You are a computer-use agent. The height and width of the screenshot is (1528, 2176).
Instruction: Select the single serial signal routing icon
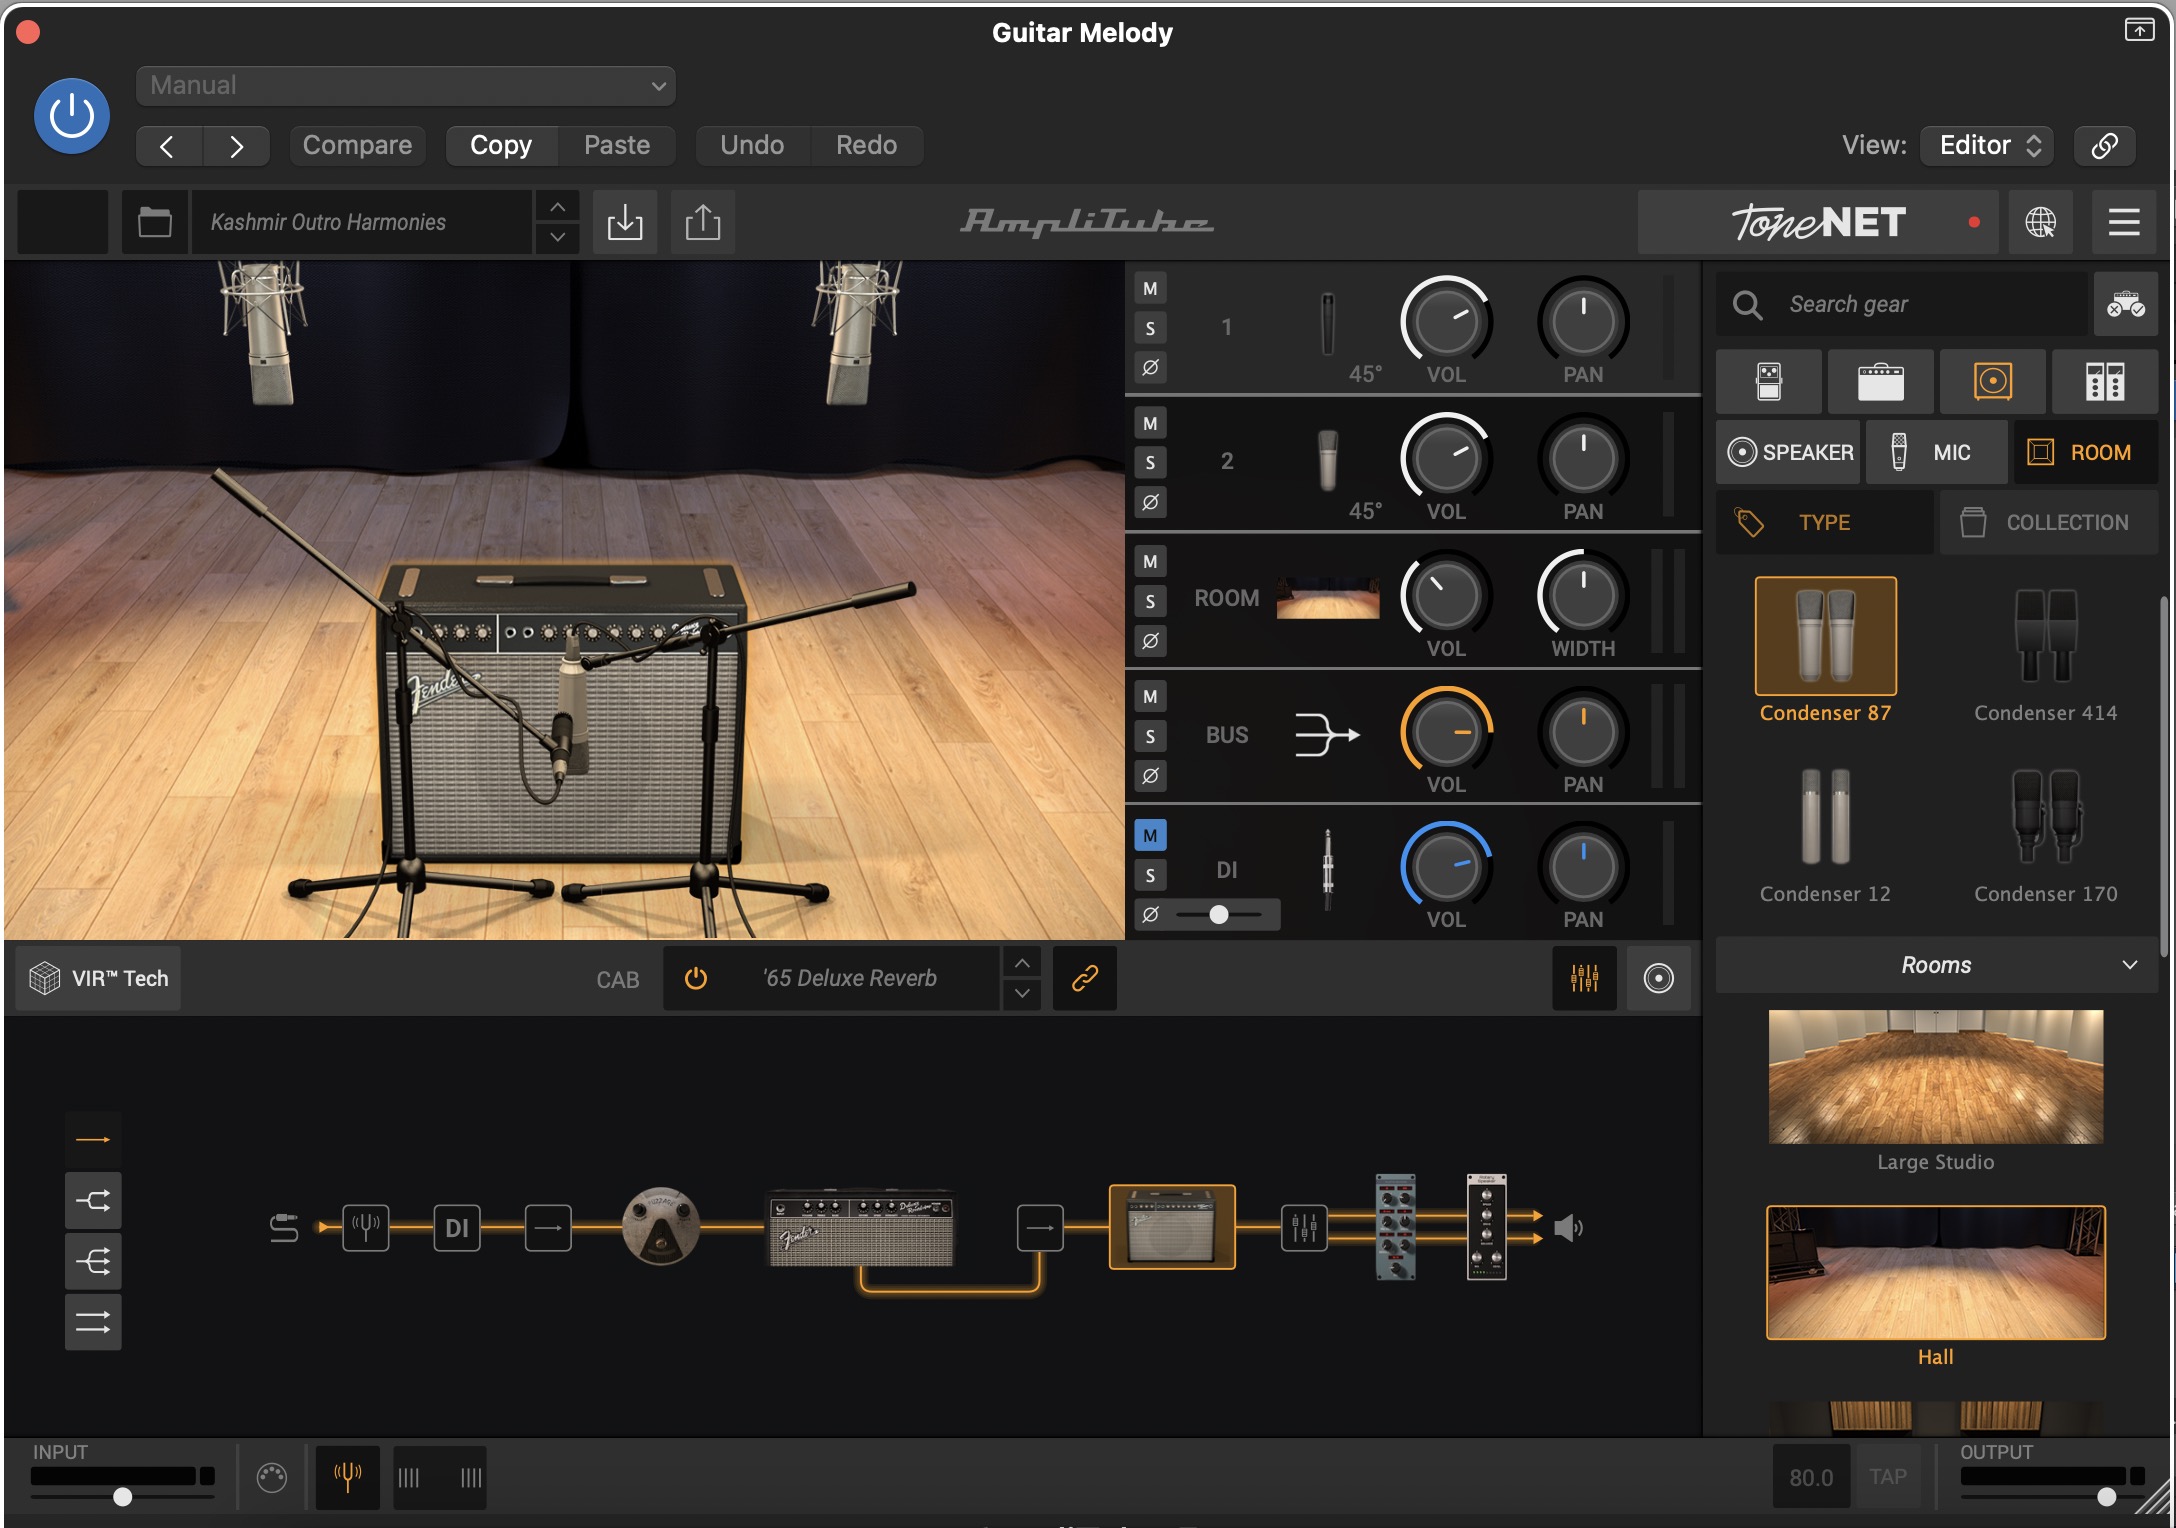coord(93,1139)
